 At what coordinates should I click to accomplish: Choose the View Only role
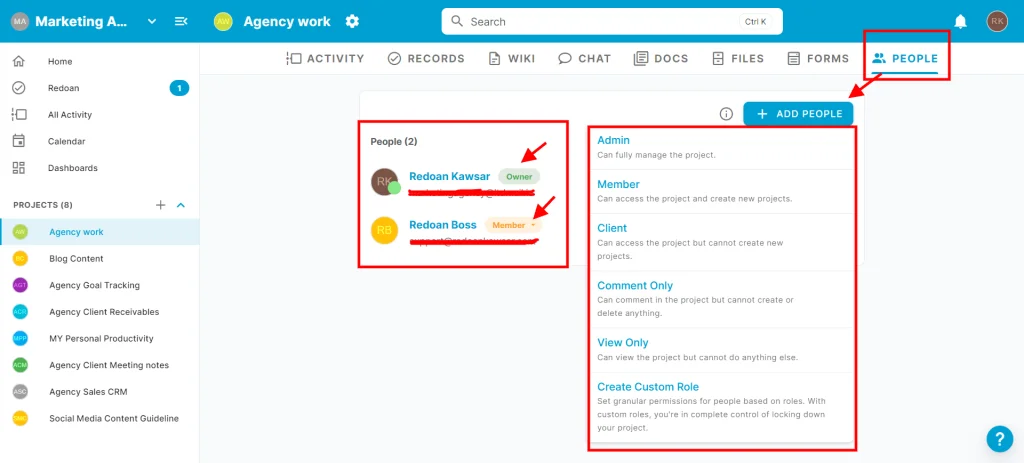coord(623,343)
